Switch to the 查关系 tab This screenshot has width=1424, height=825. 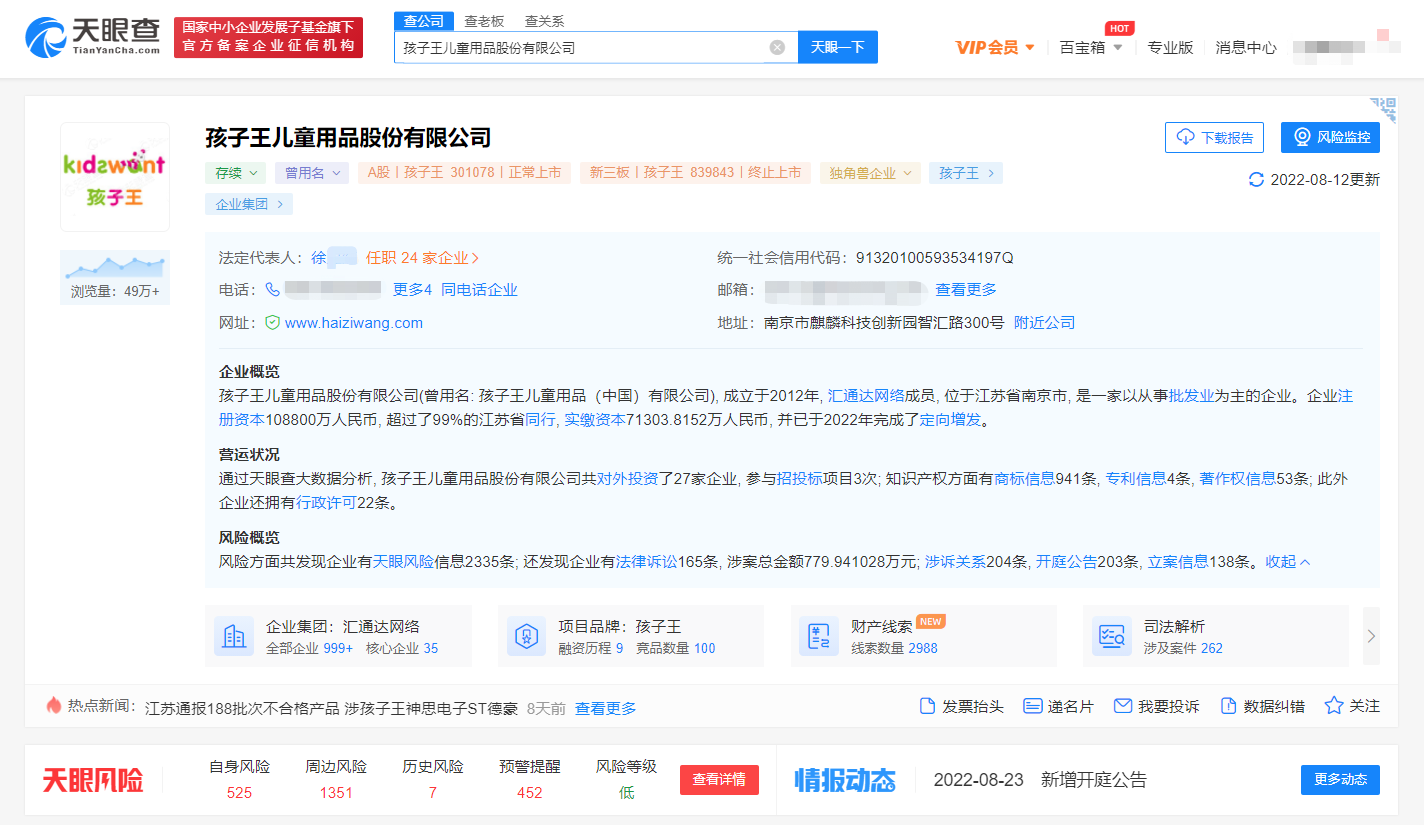(x=543, y=21)
